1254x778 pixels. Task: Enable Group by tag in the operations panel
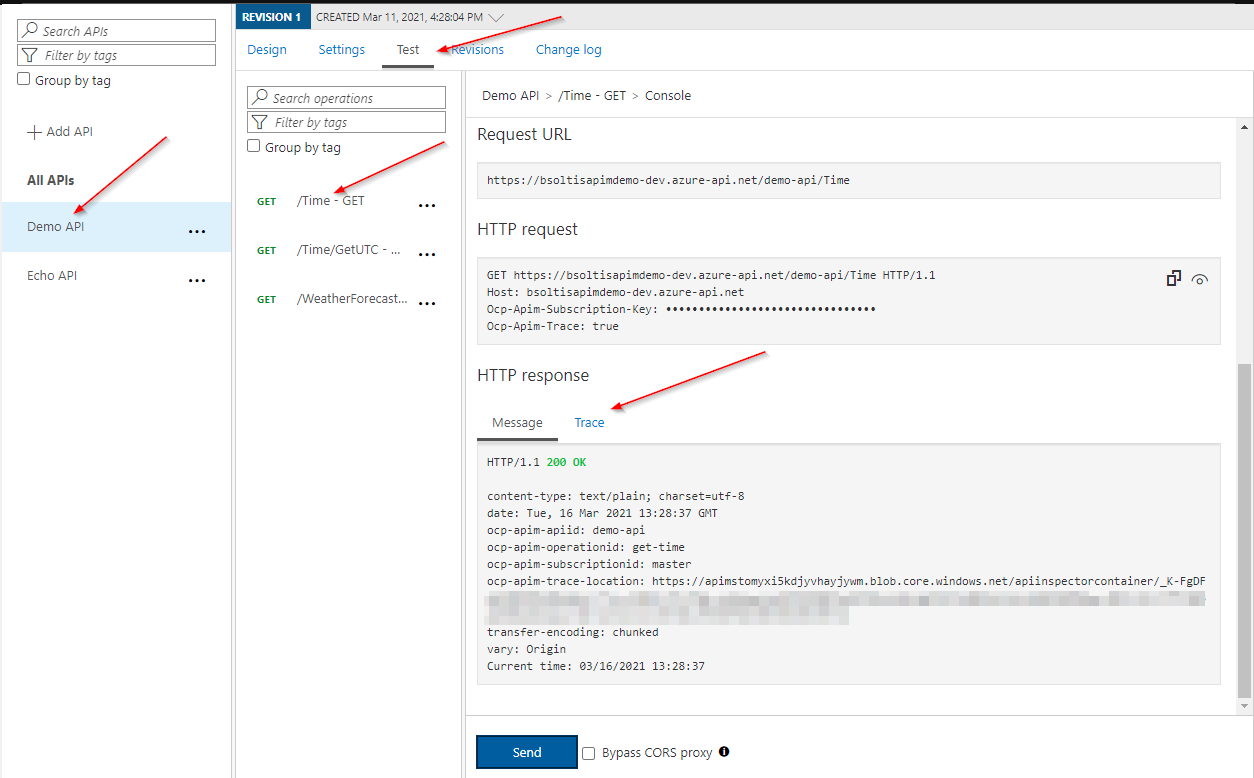pyautogui.click(x=254, y=146)
